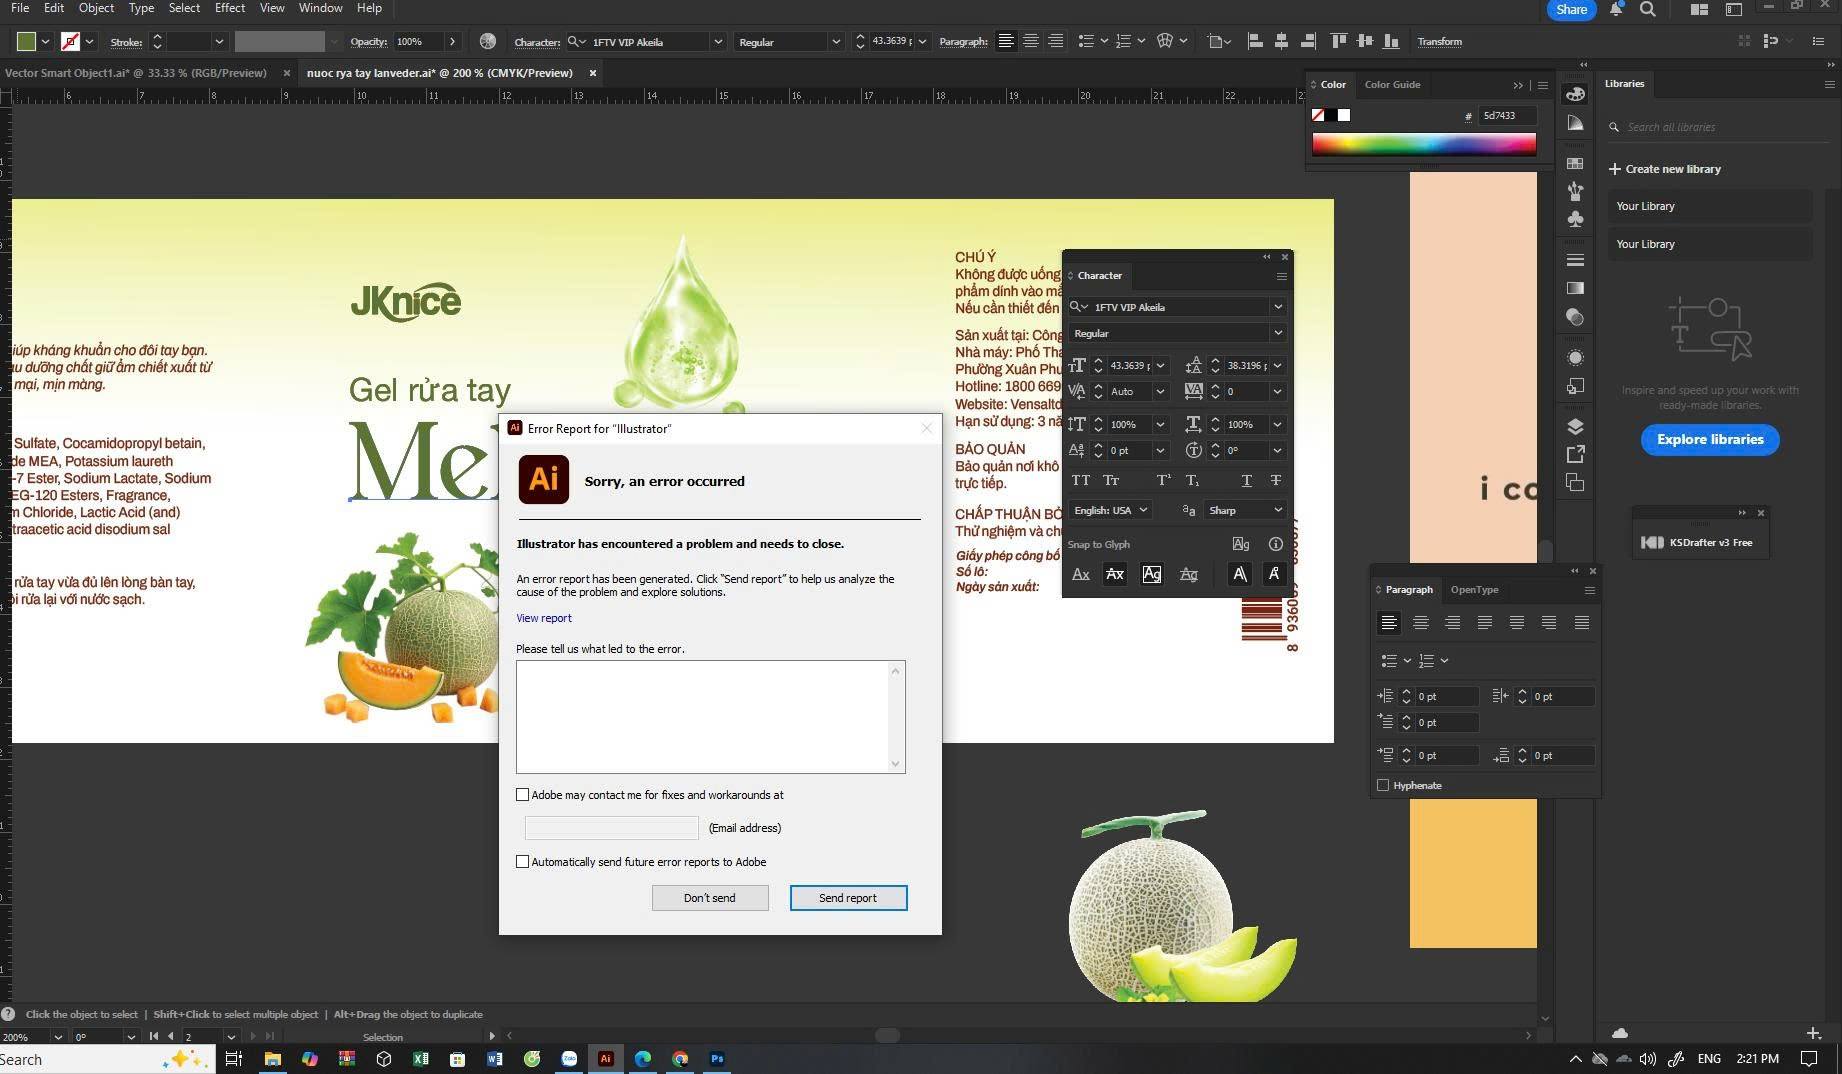Viewport: 1842px width, 1074px height.
Task: Open Sharp anti-aliasing dropdown
Action: coord(1245,510)
